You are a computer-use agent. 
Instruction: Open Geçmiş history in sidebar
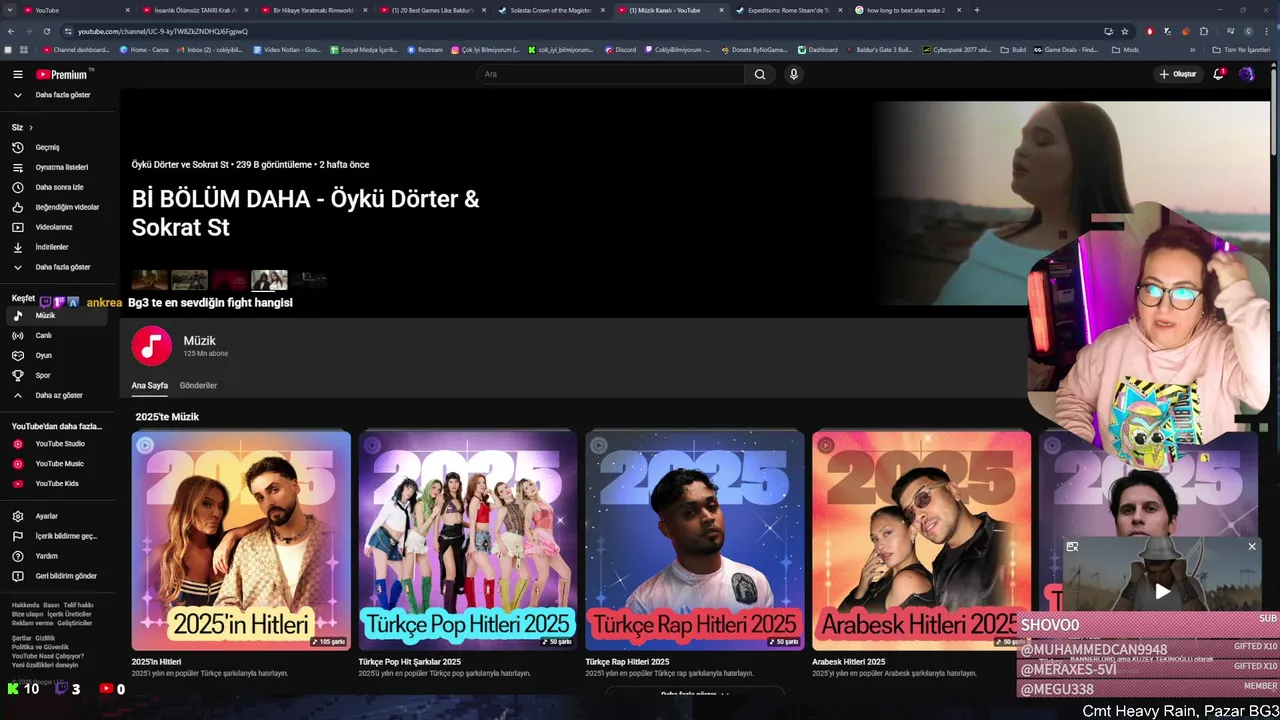click(x=58, y=147)
